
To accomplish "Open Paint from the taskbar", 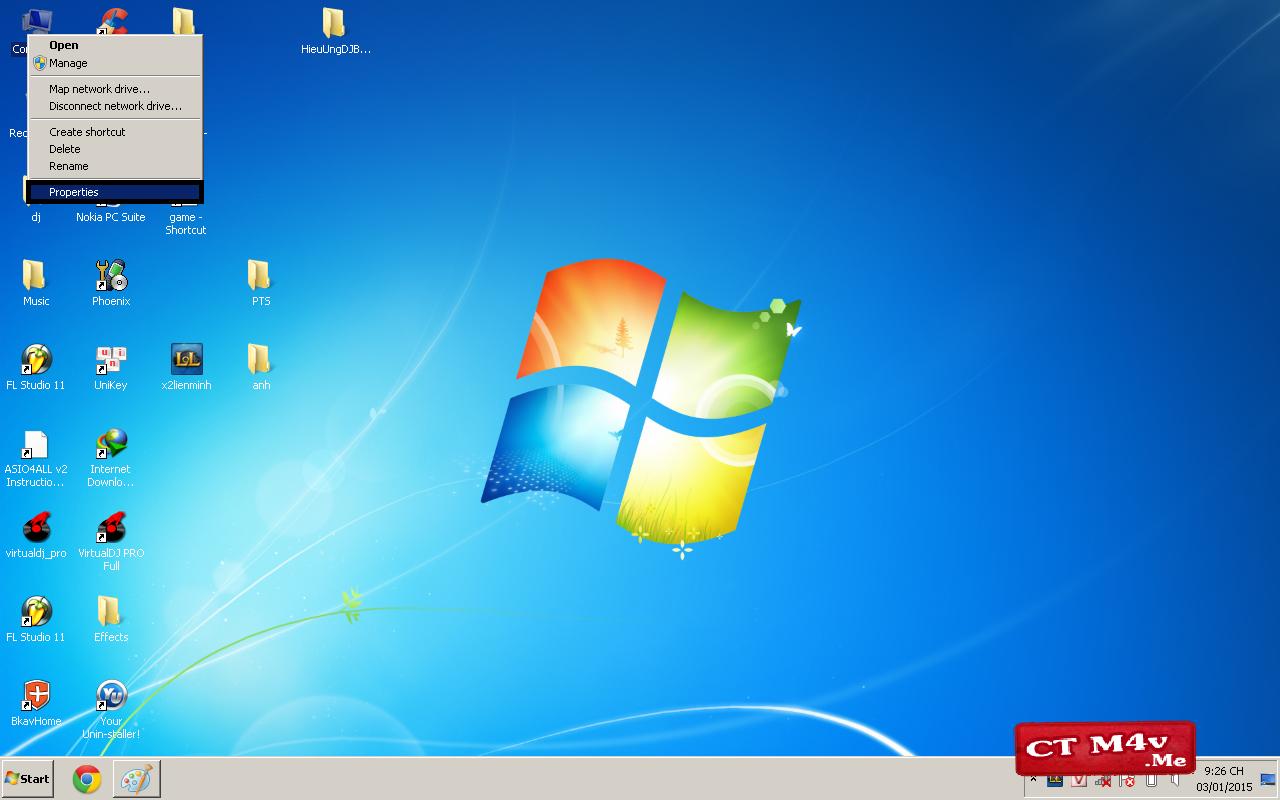I will [136, 779].
